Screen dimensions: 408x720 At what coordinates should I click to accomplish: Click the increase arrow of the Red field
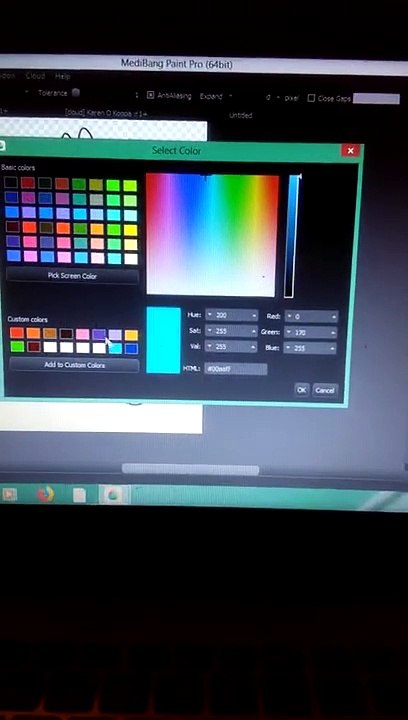click(x=334, y=317)
